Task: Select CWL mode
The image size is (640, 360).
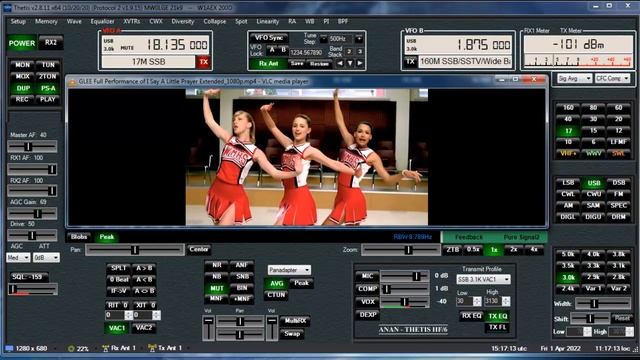Action: point(568,194)
